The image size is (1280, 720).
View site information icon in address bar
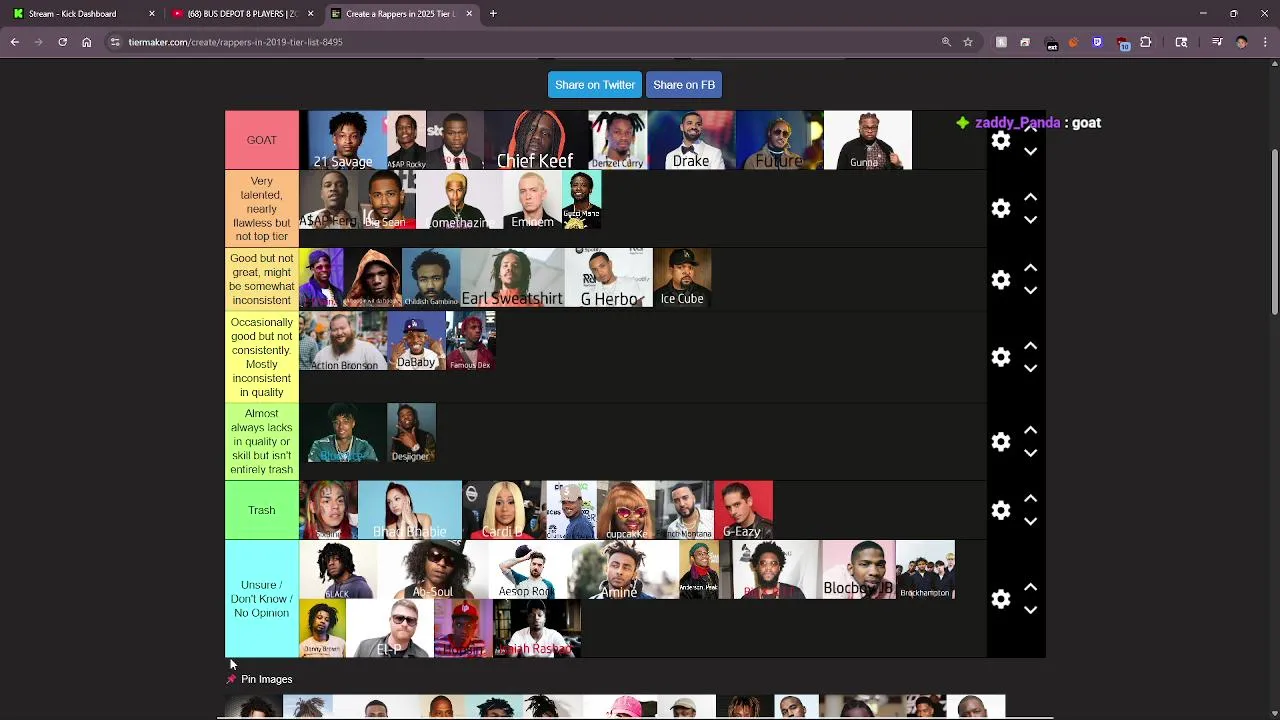click(x=115, y=42)
